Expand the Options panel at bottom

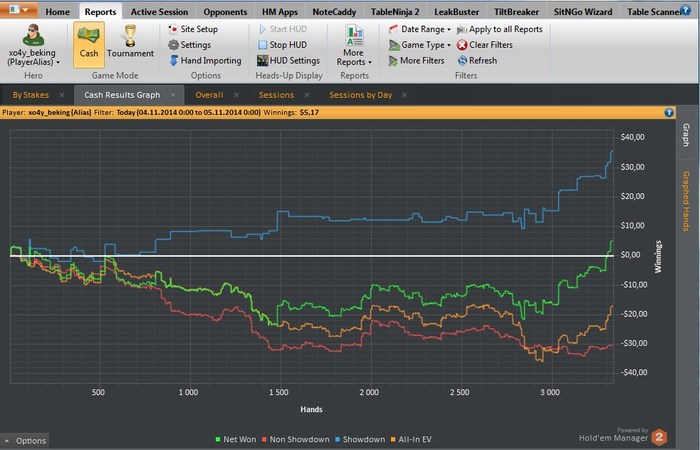coord(25,441)
